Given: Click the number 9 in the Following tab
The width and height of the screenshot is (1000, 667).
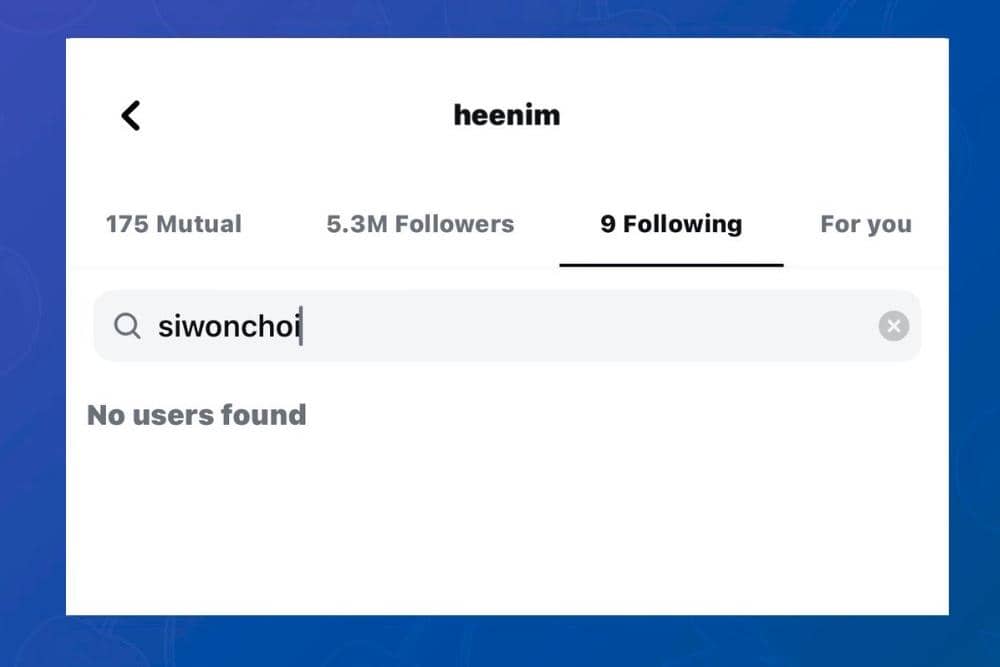Looking at the screenshot, I should [x=608, y=224].
